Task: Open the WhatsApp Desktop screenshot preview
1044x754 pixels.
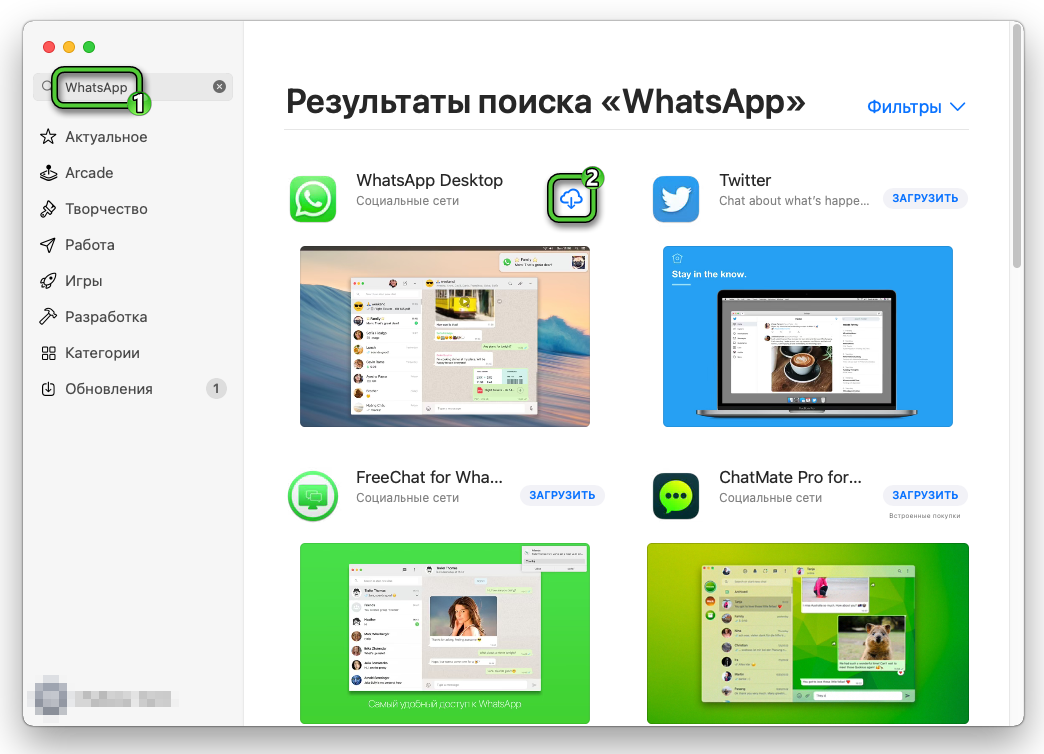Action: [445, 336]
